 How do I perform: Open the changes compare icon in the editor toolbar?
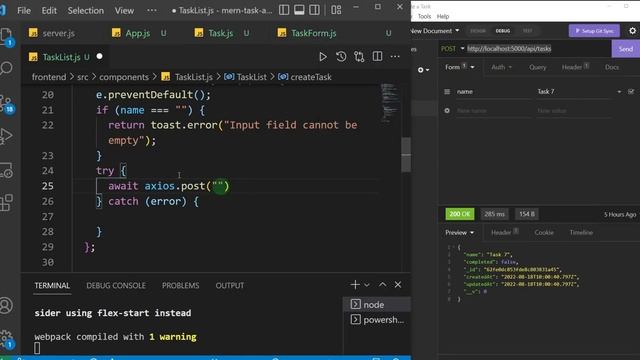[359, 57]
